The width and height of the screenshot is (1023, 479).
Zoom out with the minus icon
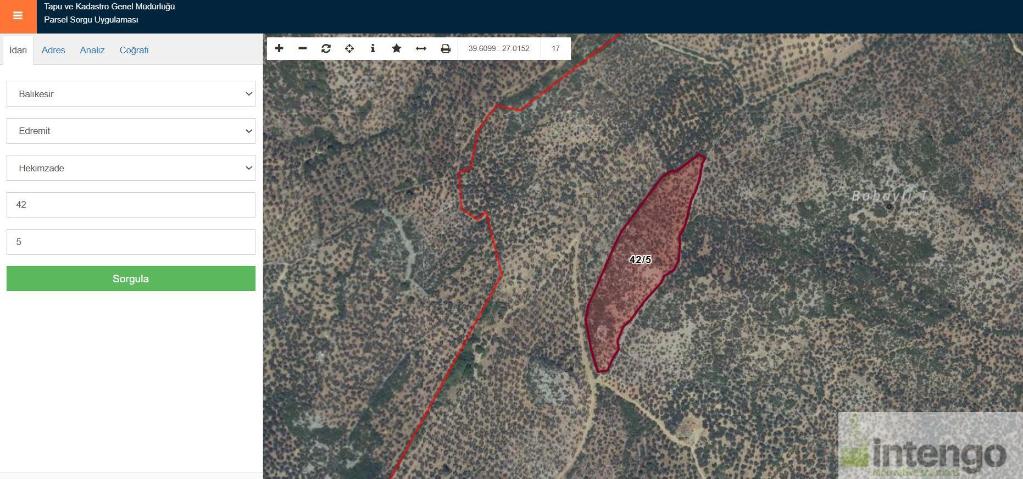(302, 48)
